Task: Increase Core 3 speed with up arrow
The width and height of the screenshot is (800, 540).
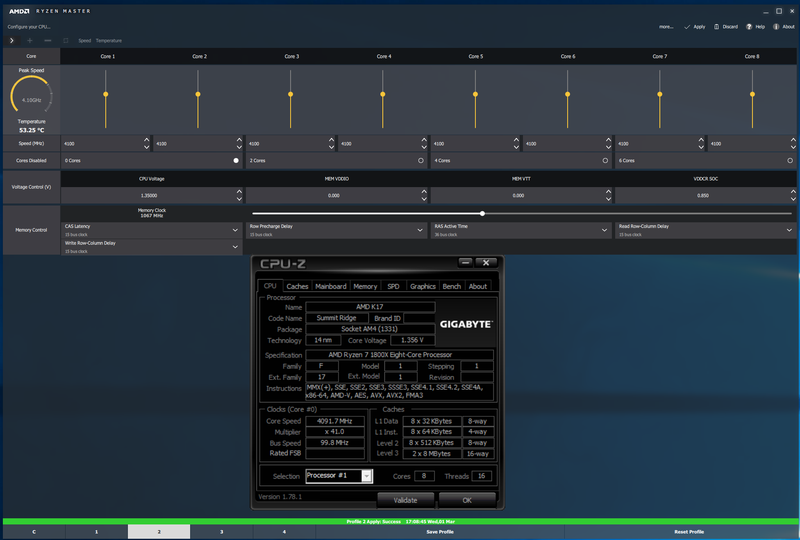Action: pos(332,139)
